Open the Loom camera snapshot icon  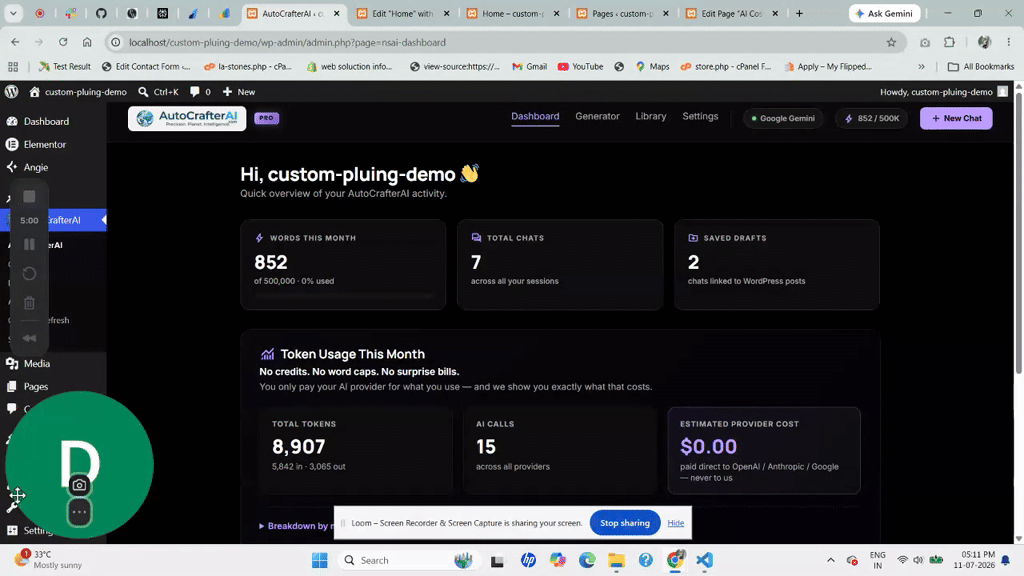coord(79,485)
